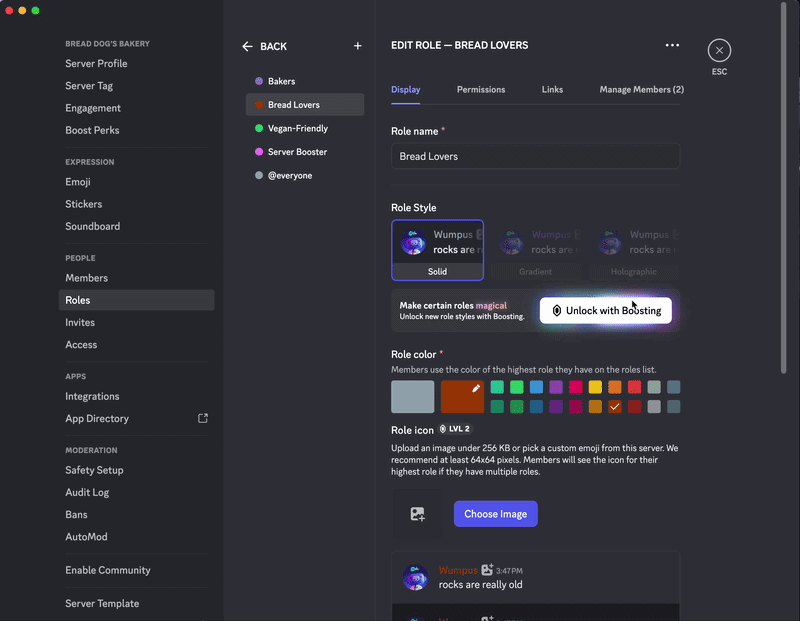Viewport: 800px width, 621px height.
Task: Open the Links tab
Action: (552, 90)
